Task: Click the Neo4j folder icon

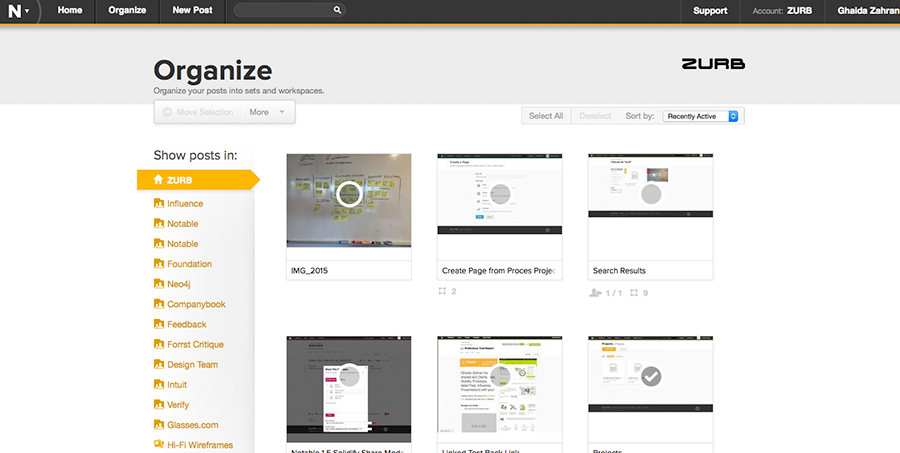Action: [x=159, y=284]
